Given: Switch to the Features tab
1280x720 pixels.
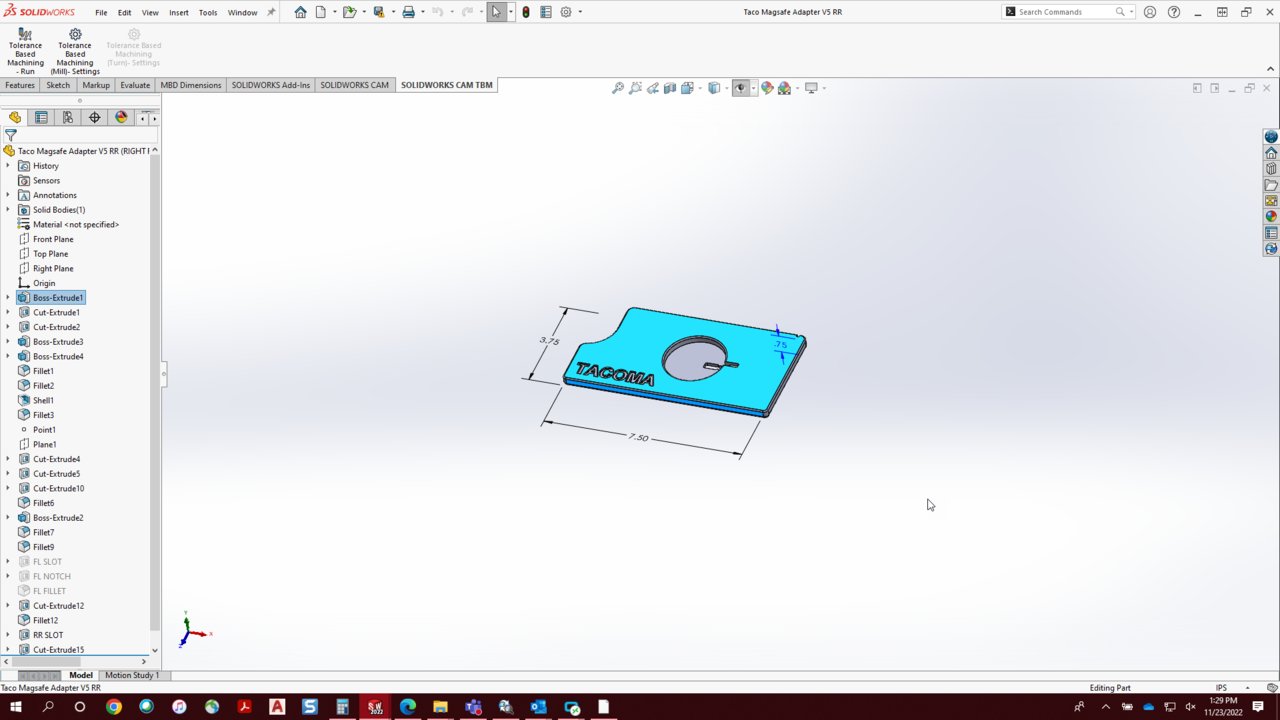Looking at the screenshot, I should [x=20, y=85].
